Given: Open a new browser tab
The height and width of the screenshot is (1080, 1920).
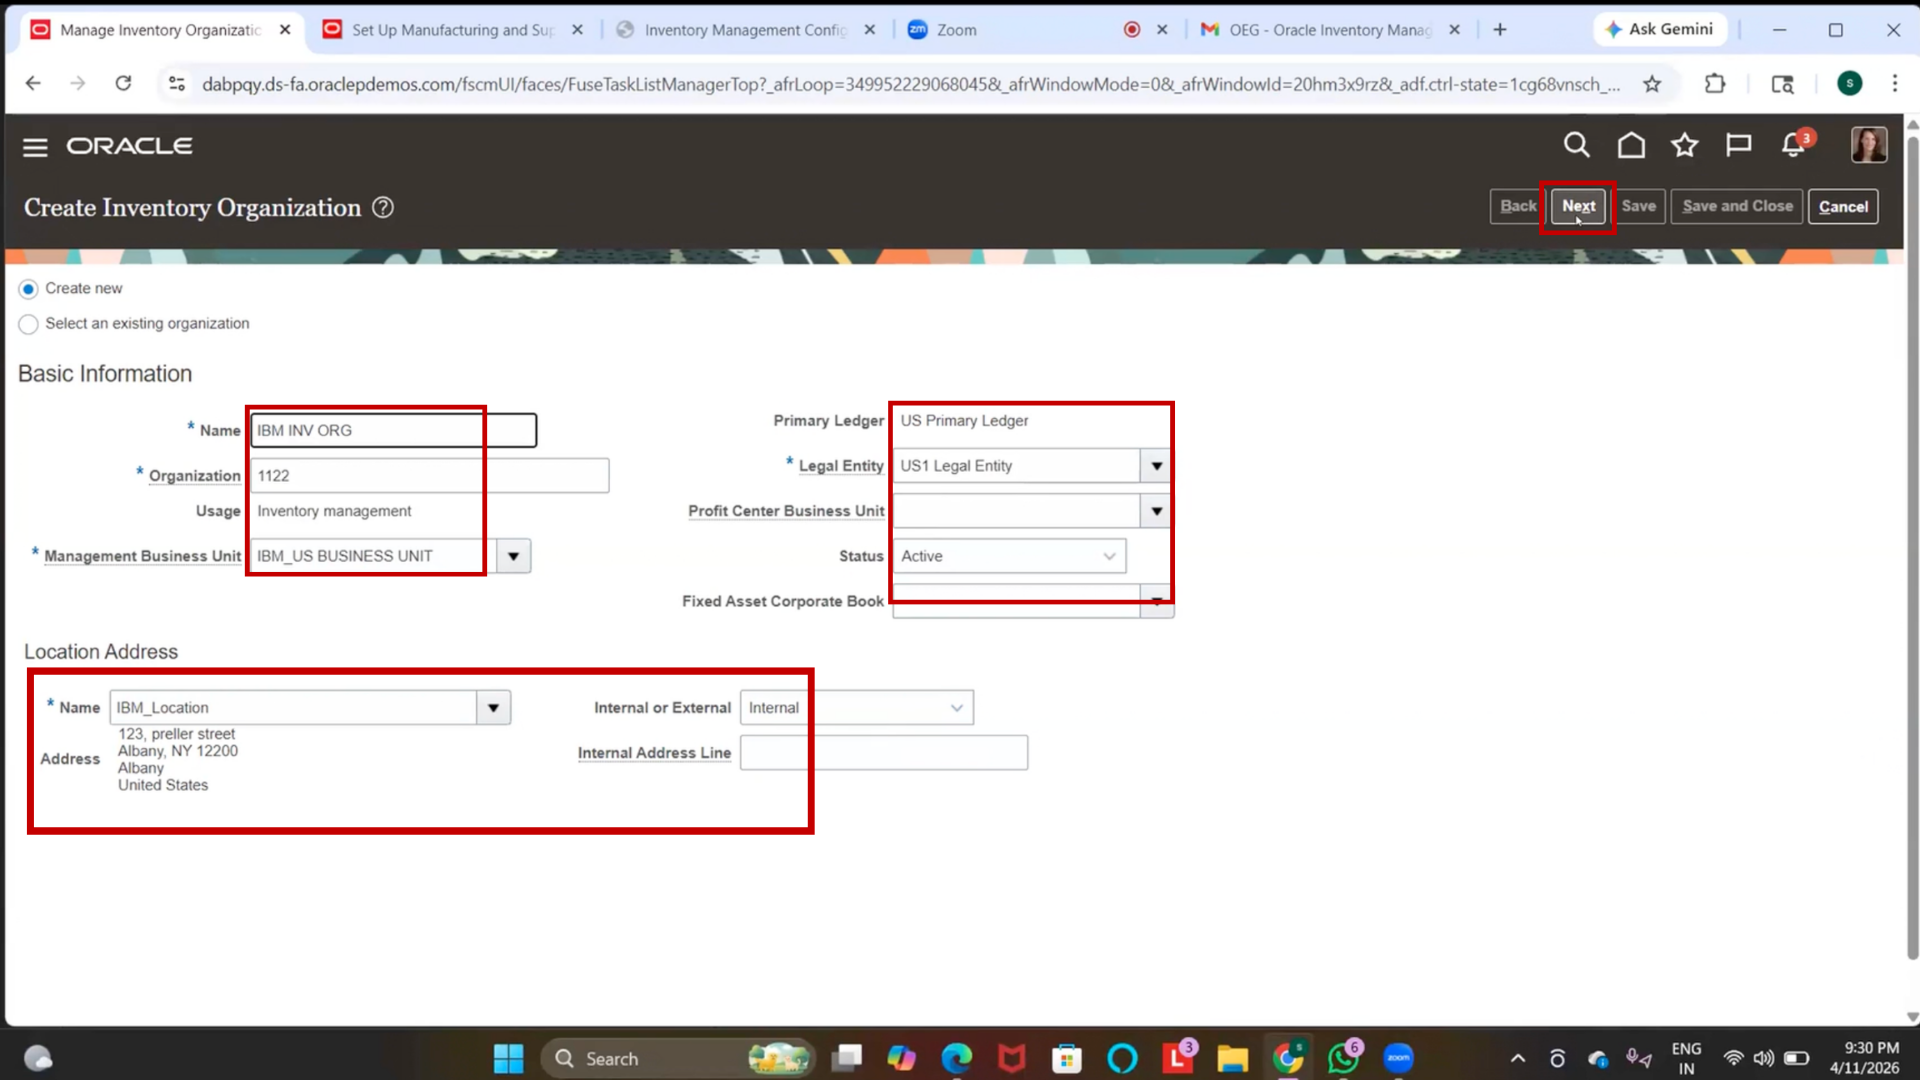Looking at the screenshot, I should pos(1499,30).
